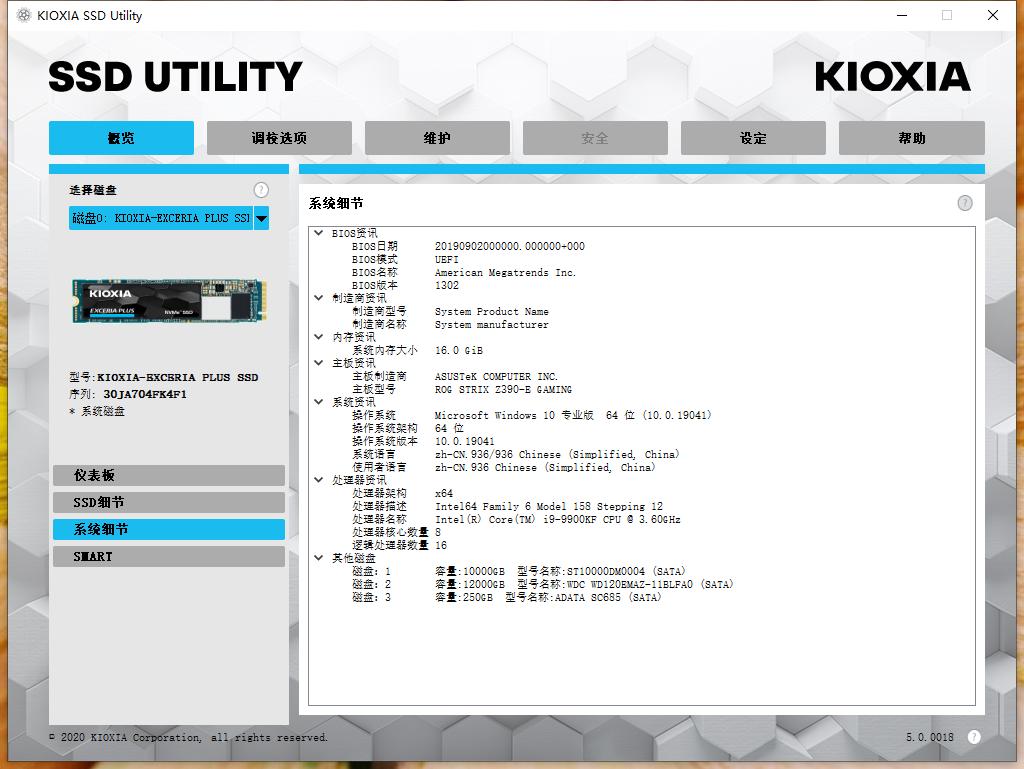Select 磁盘 1 ST10000DM0004 row
The image size is (1024, 769).
coord(519,572)
